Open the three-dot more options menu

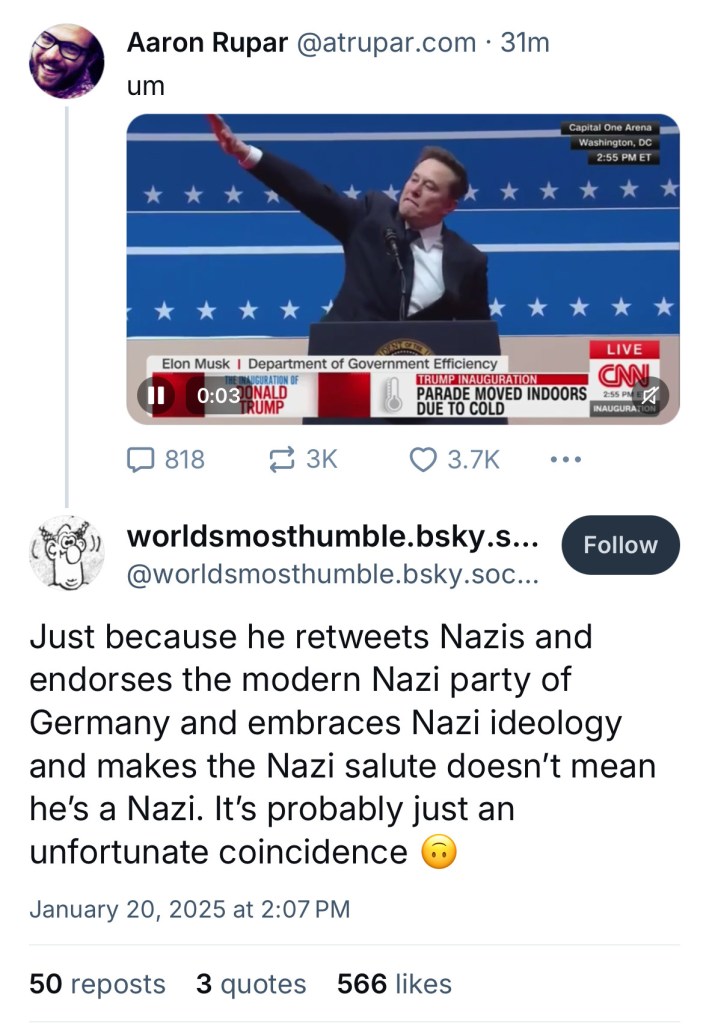[x=566, y=460]
